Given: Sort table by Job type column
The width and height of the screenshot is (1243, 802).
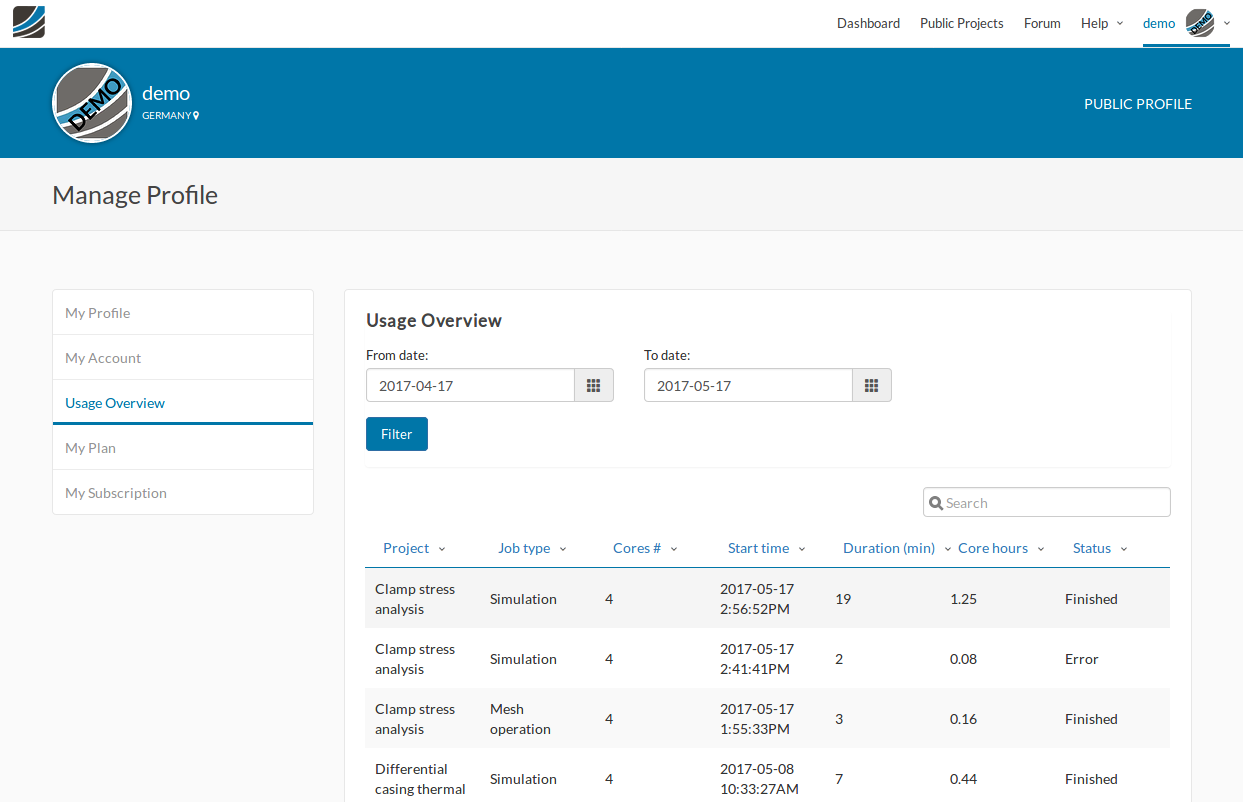Looking at the screenshot, I should tap(532, 548).
